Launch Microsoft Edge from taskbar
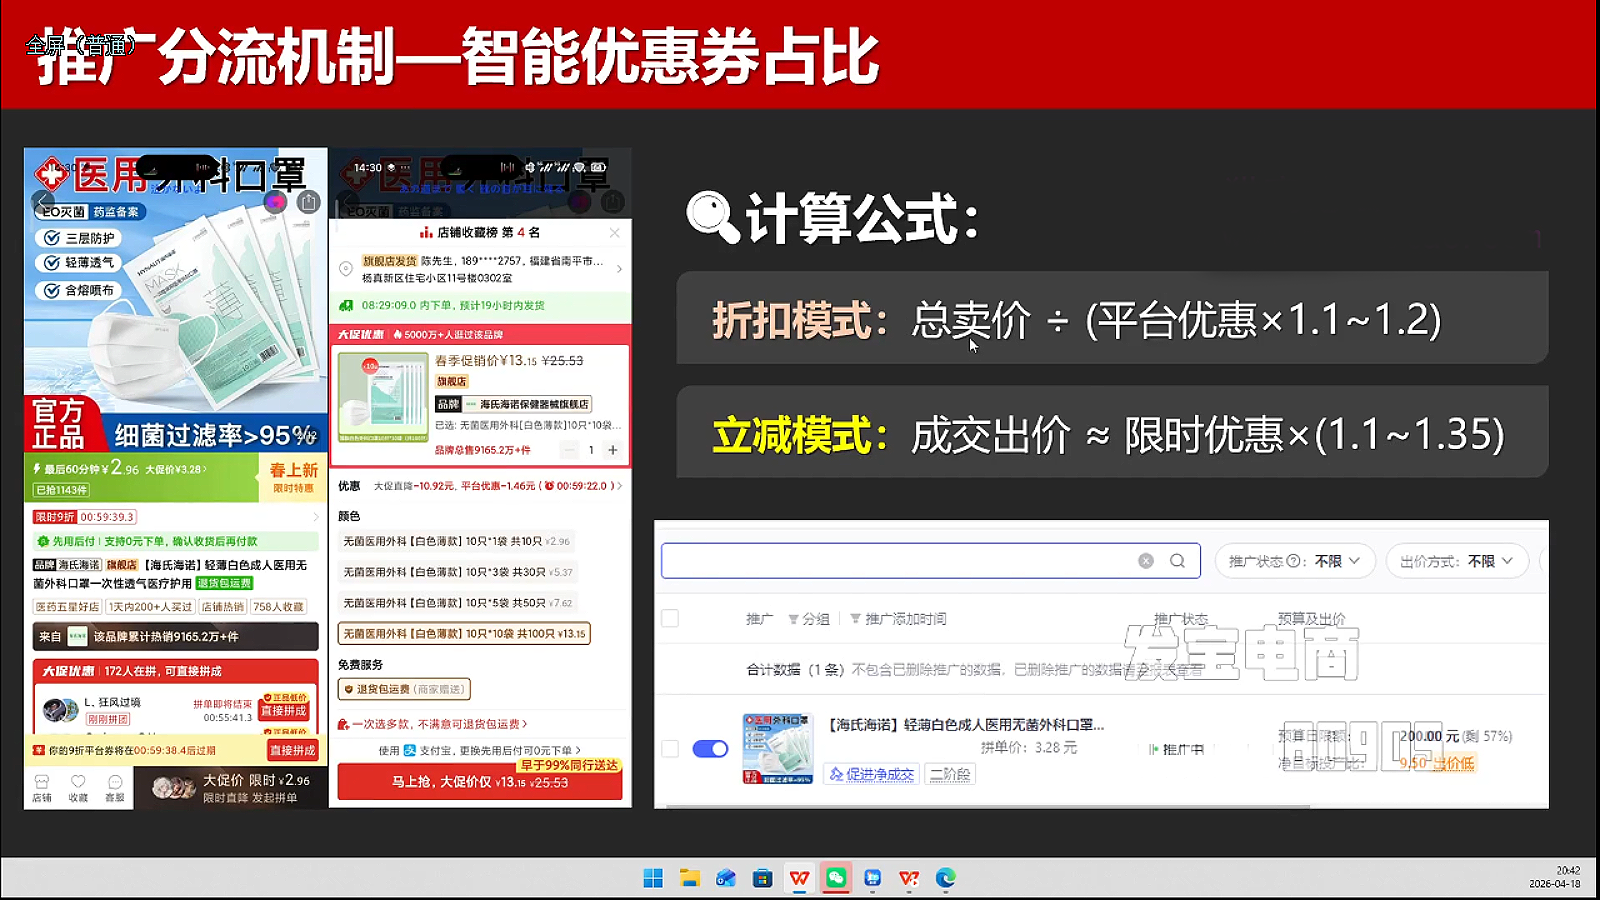 (946, 878)
